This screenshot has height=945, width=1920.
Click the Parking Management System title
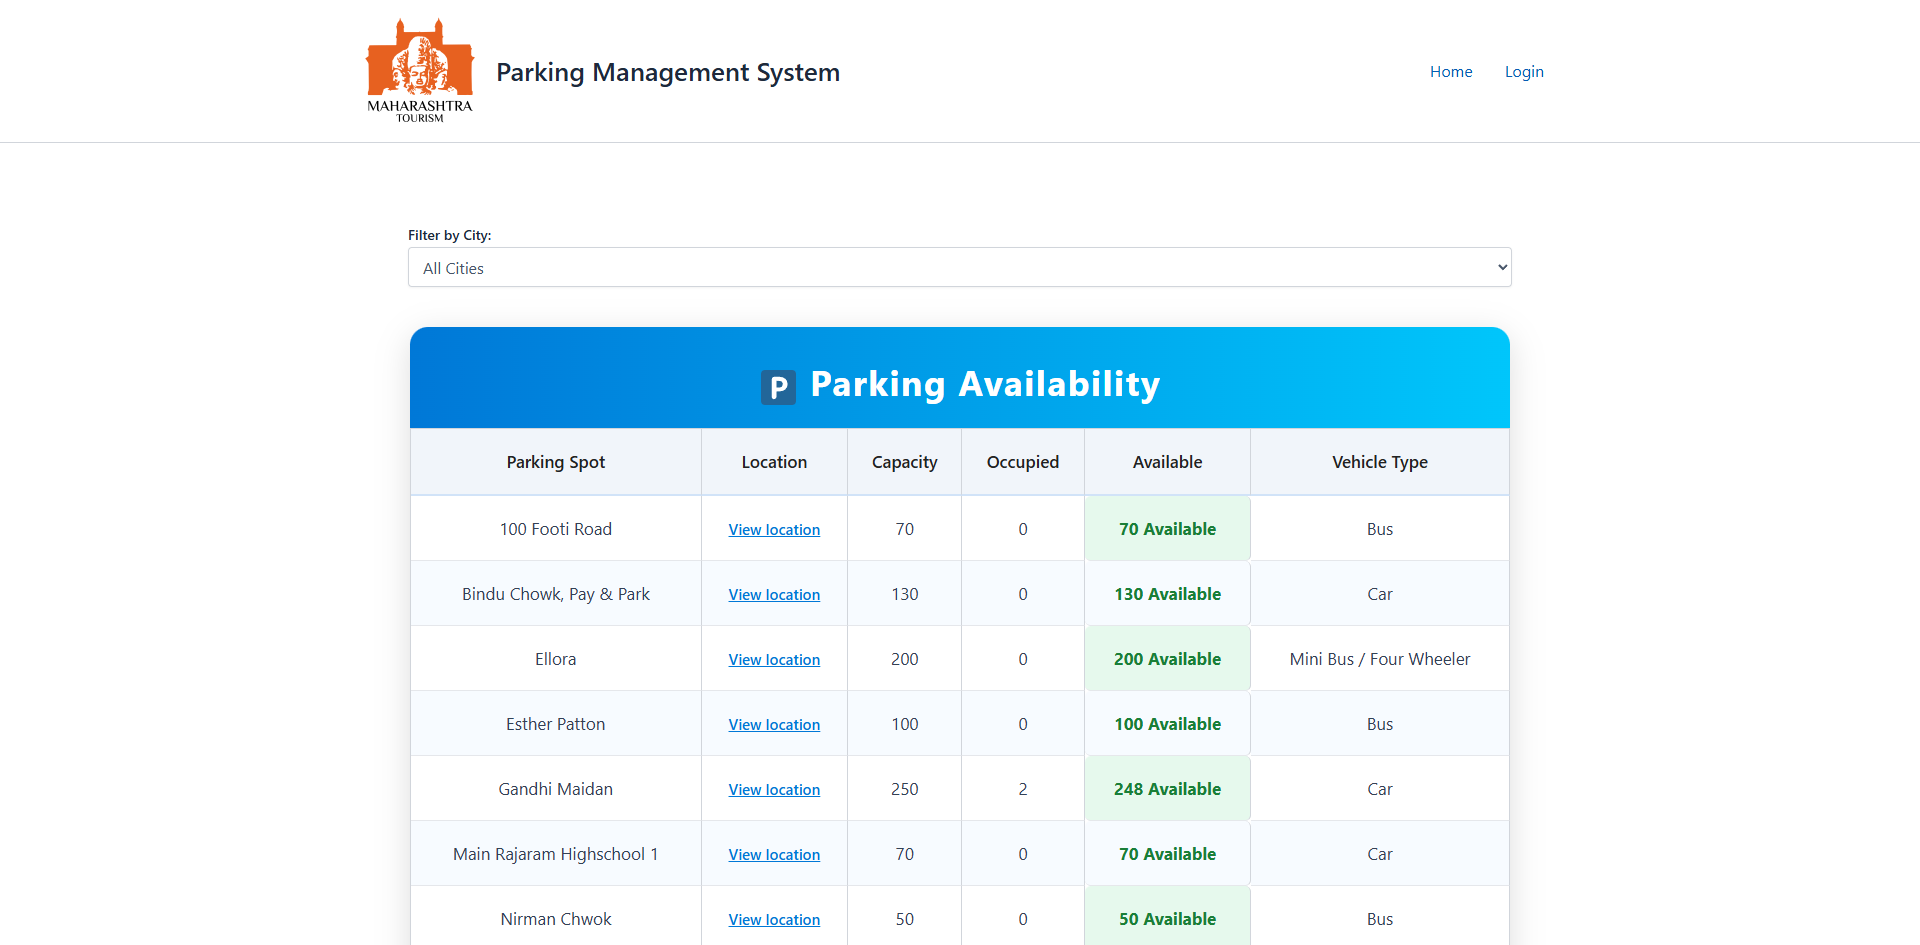(668, 72)
